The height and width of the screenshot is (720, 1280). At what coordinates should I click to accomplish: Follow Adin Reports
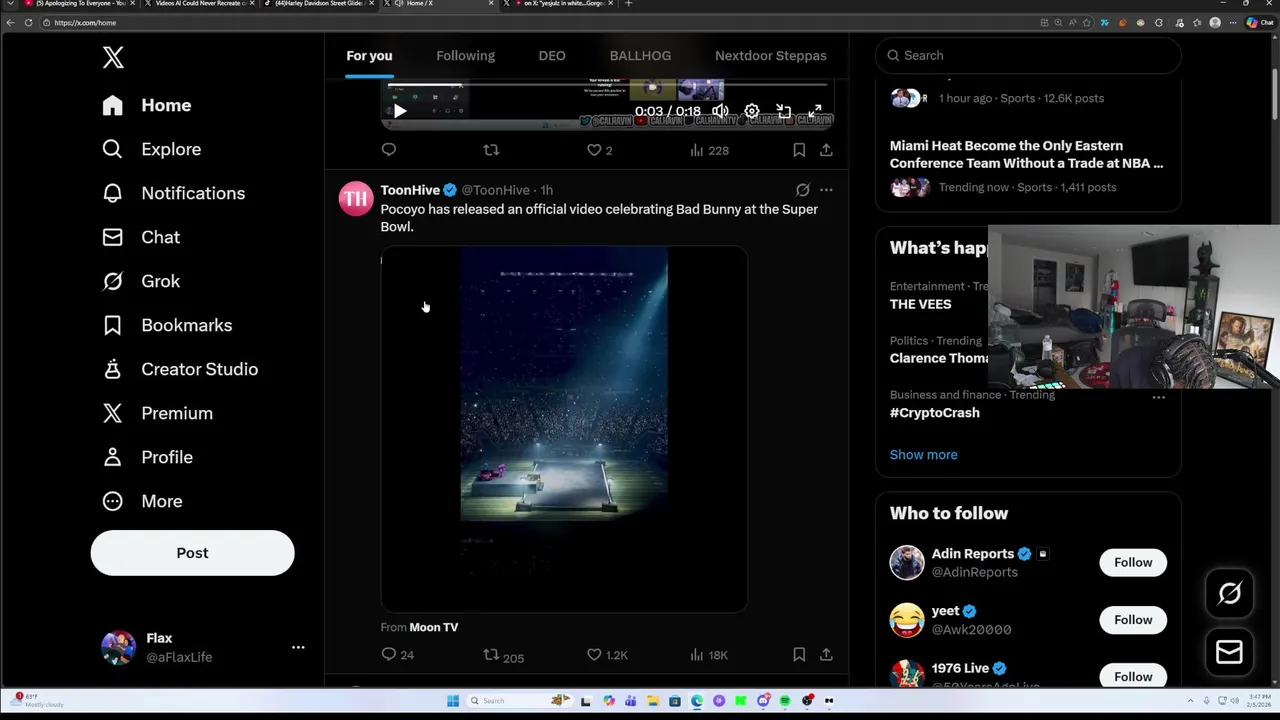coord(1133,562)
